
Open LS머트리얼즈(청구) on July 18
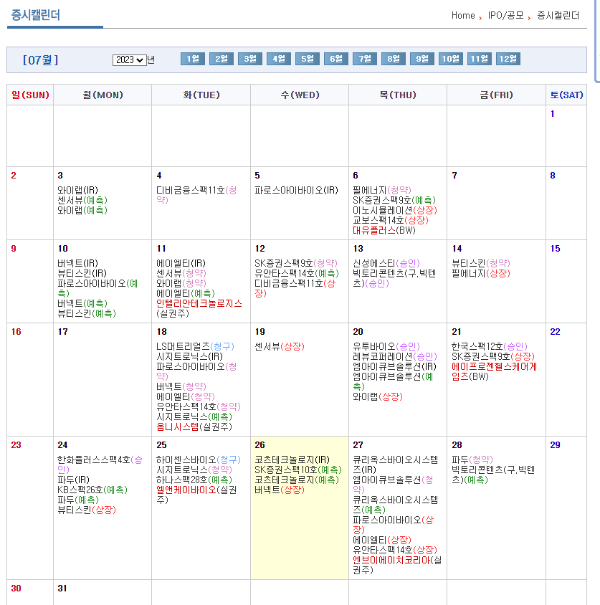(195, 346)
